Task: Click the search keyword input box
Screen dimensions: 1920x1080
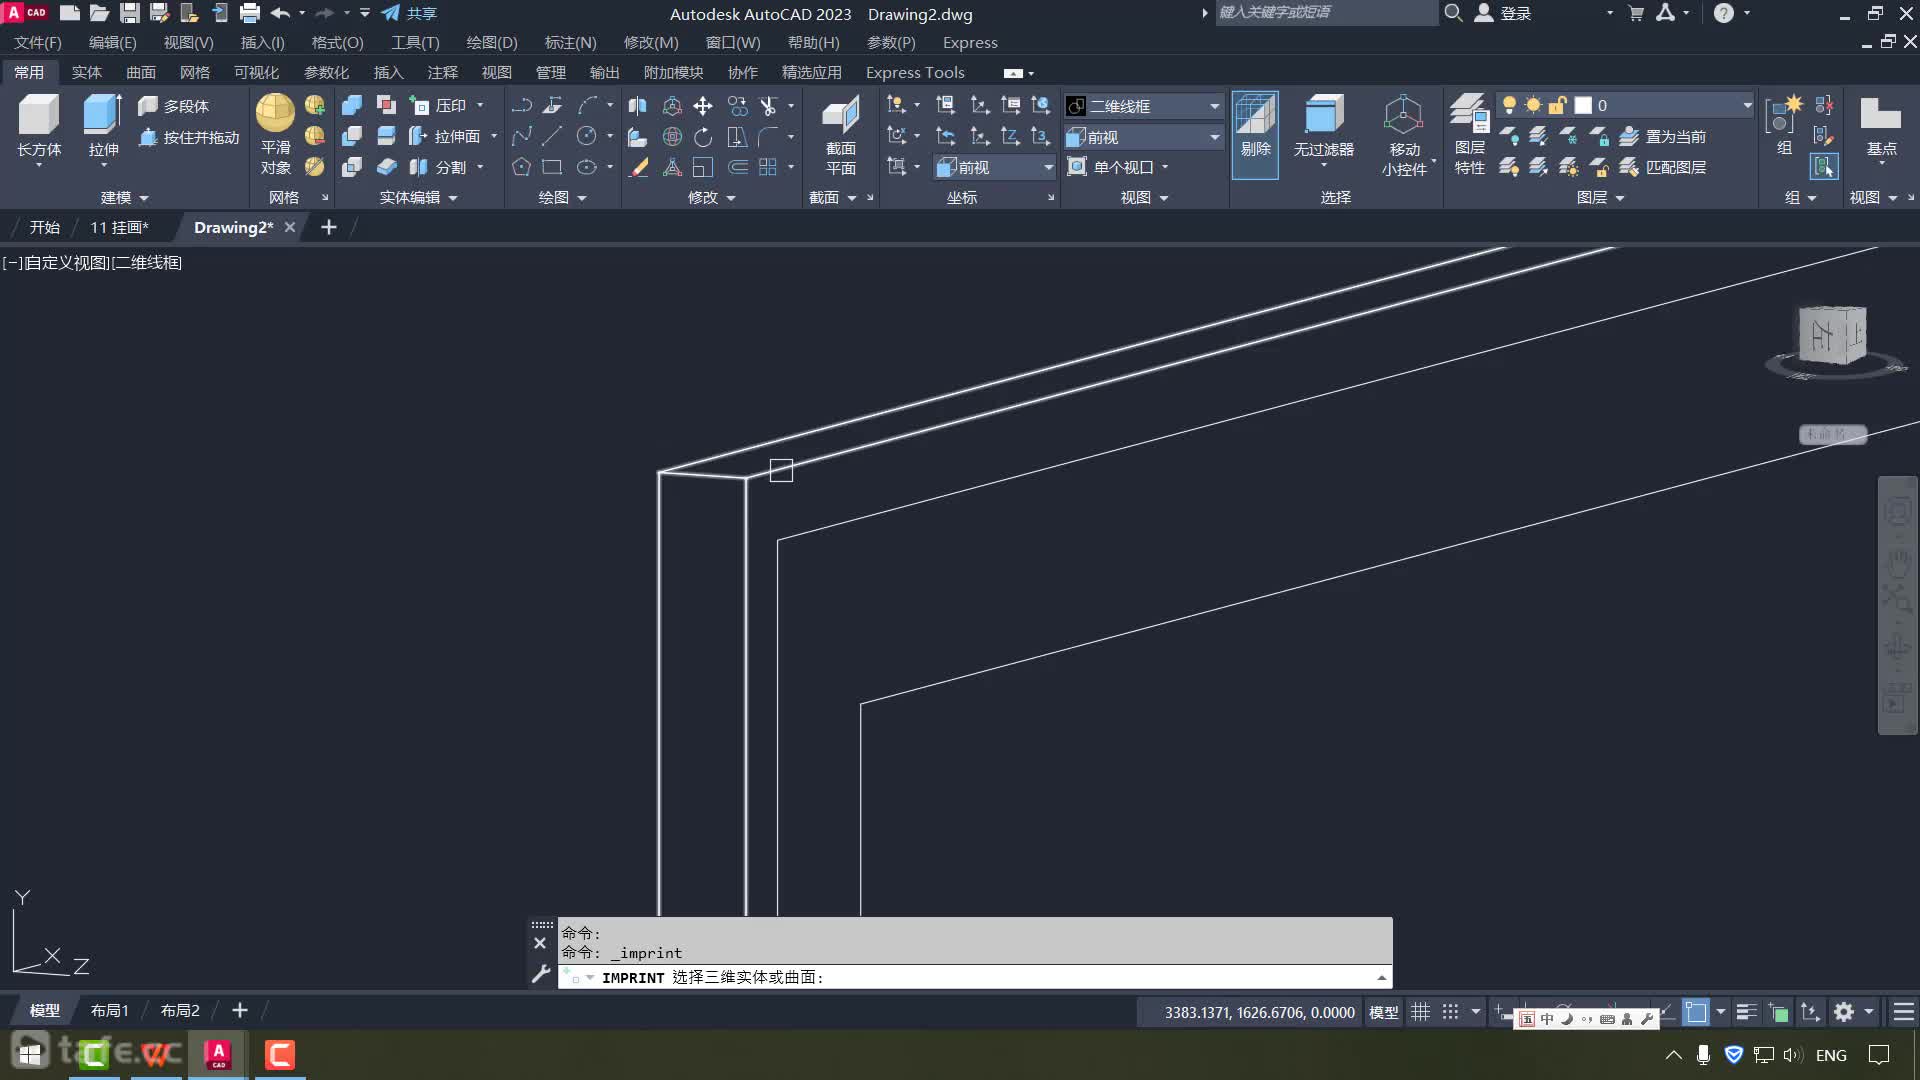Action: (x=1325, y=12)
